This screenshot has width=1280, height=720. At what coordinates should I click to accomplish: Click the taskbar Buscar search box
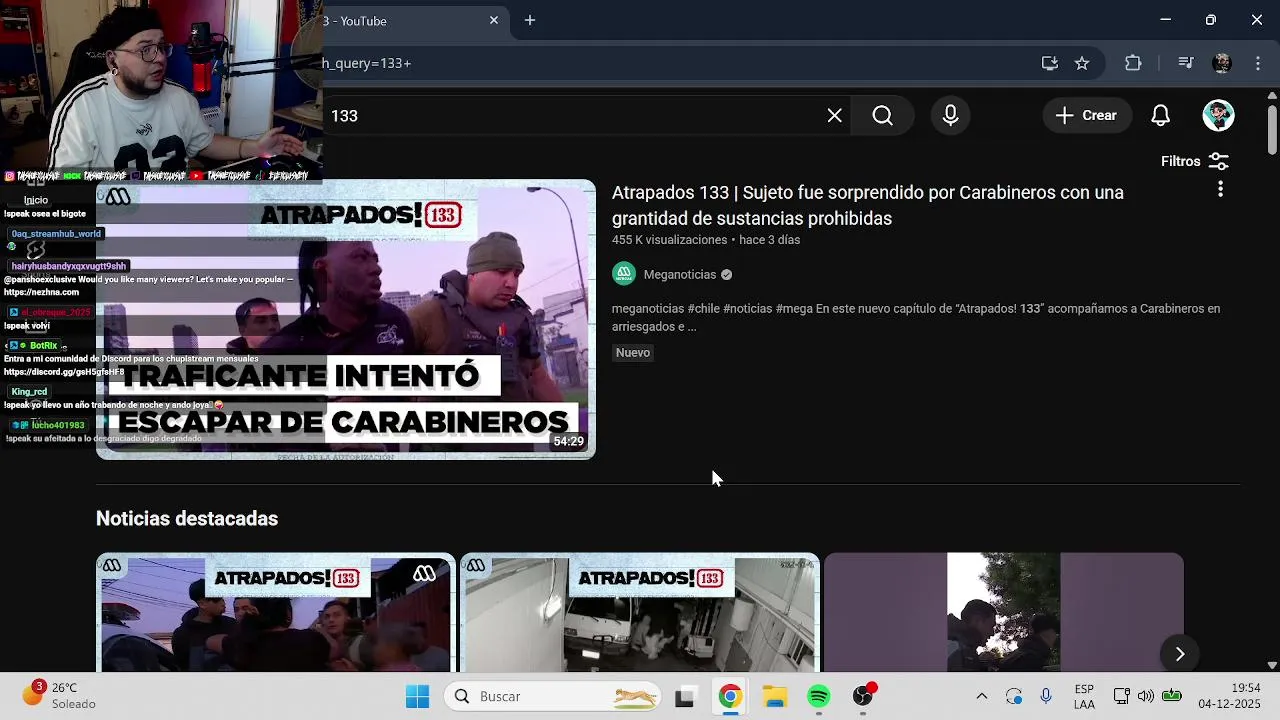tap(553, 696)
